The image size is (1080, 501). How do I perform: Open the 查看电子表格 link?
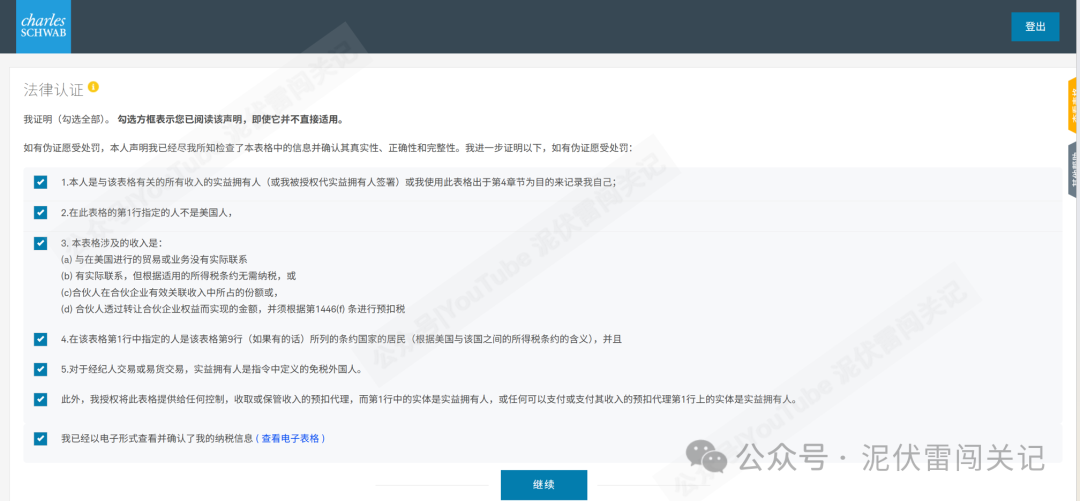[x=291, y=438]
